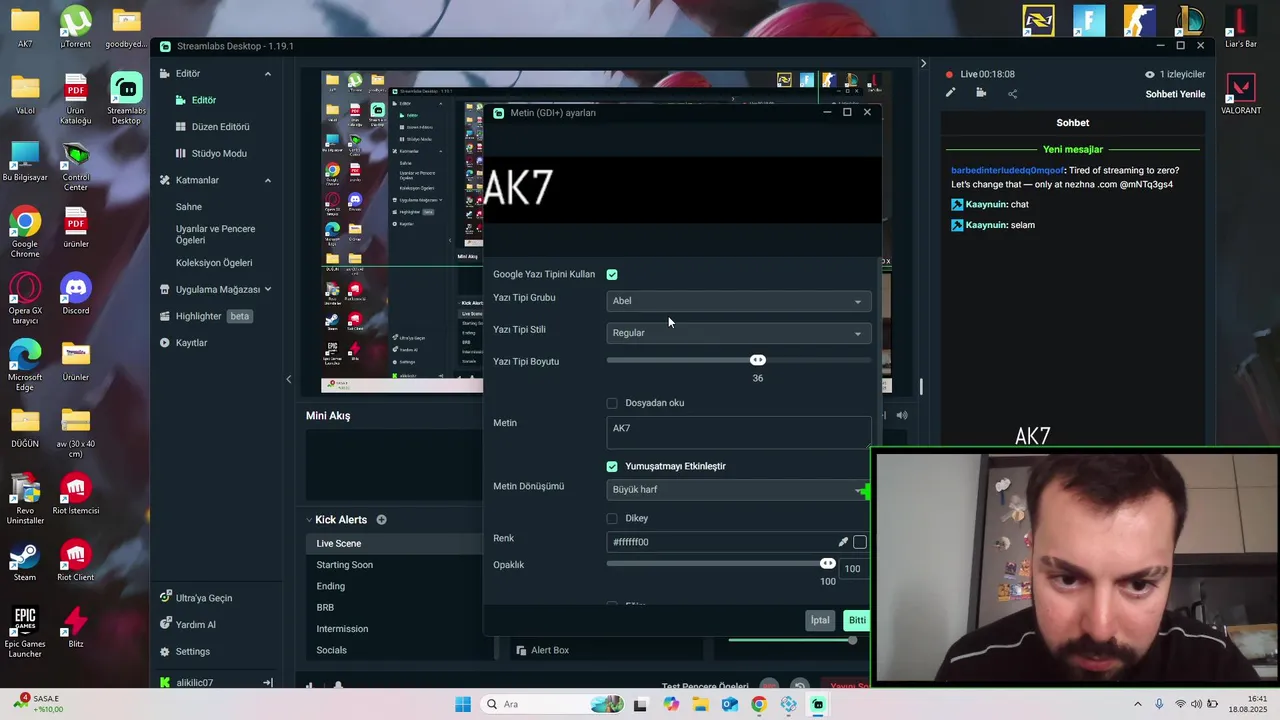Show hidden system tray icons

coord(1138,704)
